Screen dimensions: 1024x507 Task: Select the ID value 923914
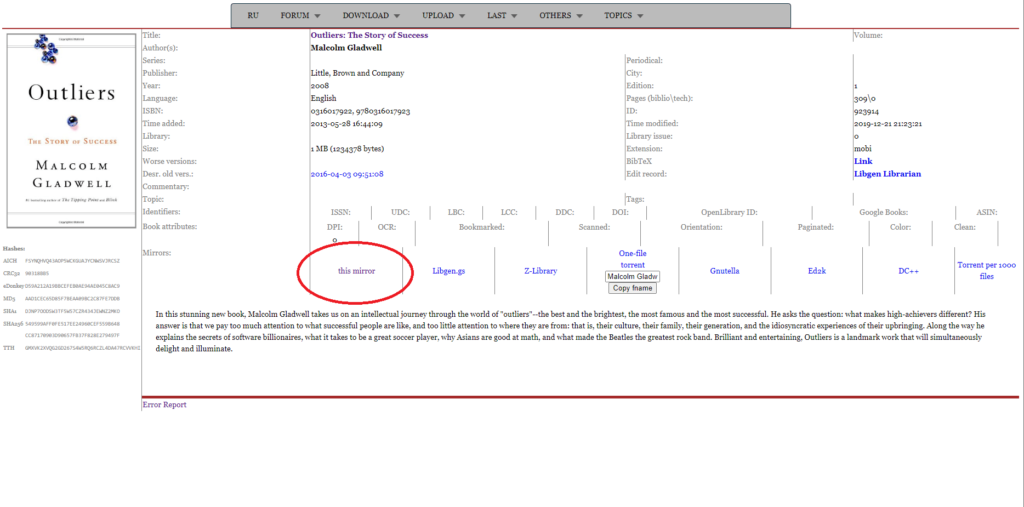click(866, 111)
